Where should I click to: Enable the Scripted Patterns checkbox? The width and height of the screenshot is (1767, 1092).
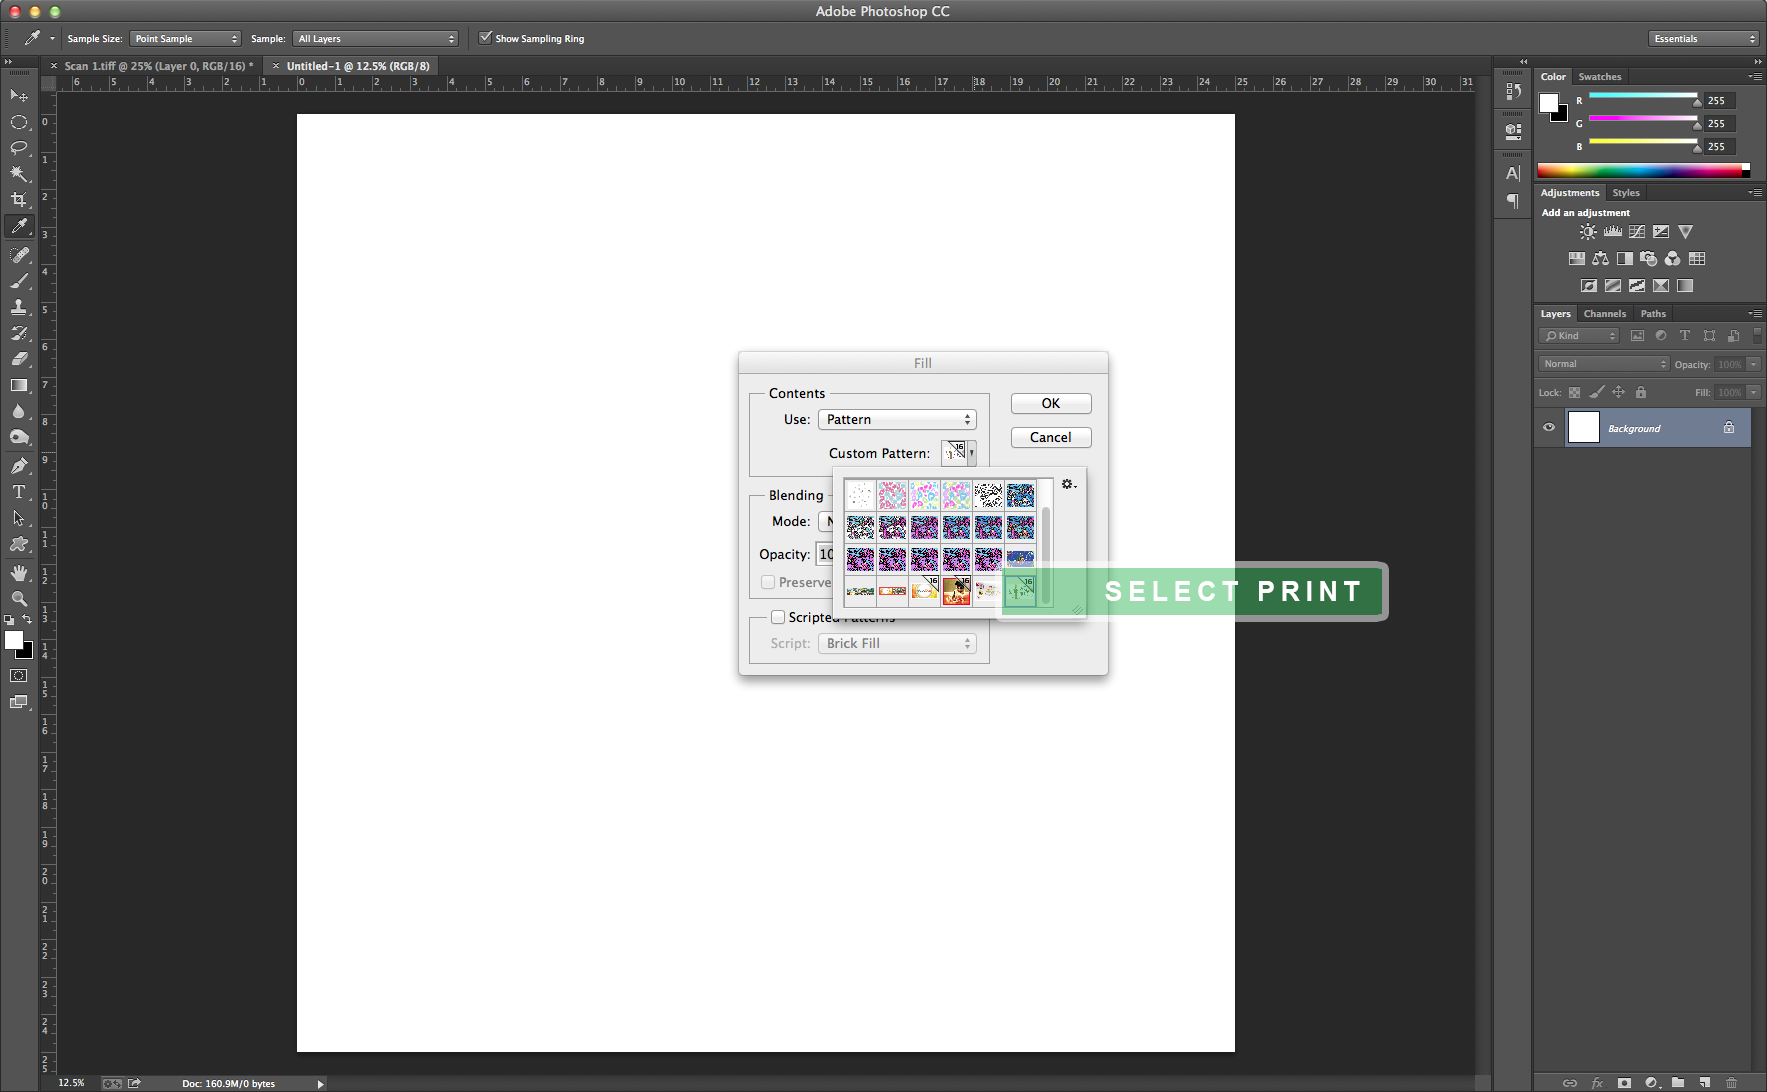coord(778,617)
